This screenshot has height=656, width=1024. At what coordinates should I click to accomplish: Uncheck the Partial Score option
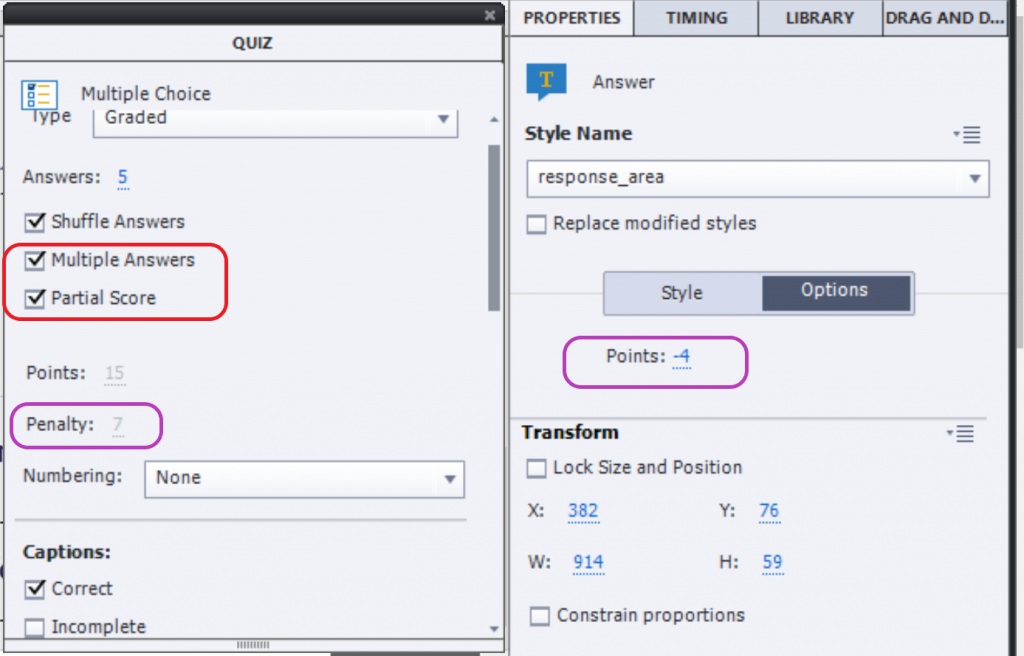(36, 298)
